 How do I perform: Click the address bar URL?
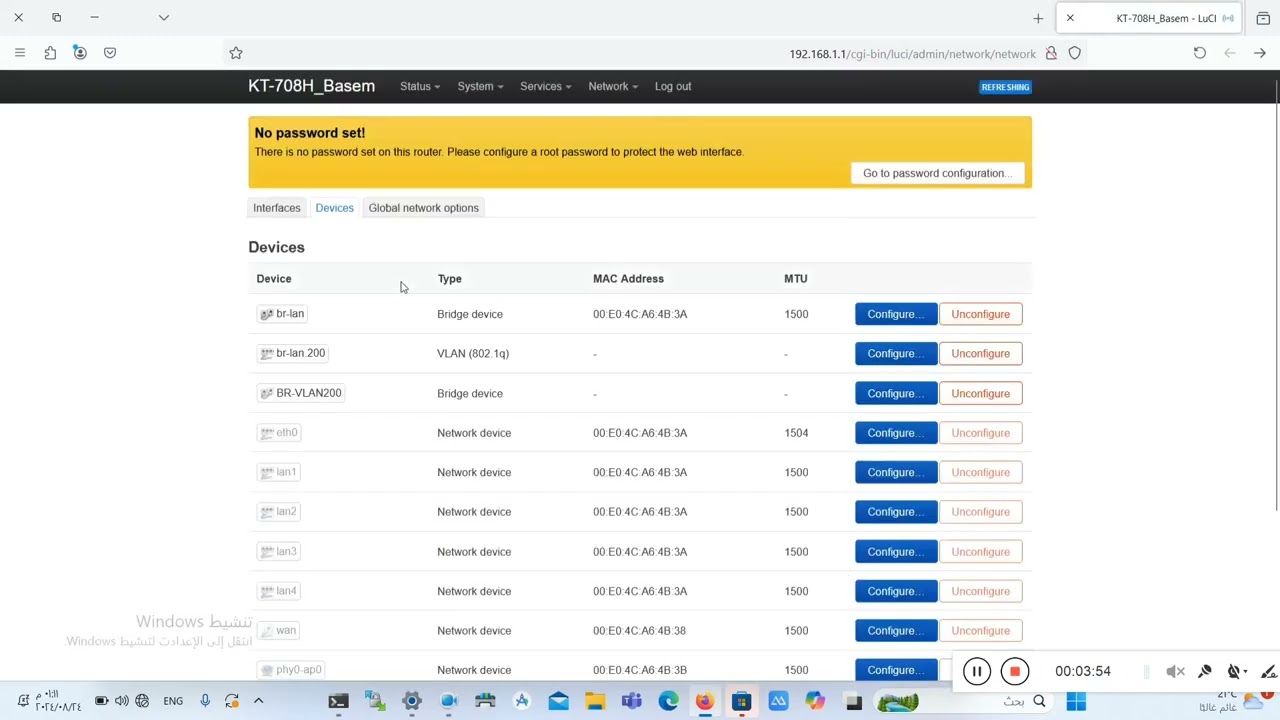coord(912,54)
